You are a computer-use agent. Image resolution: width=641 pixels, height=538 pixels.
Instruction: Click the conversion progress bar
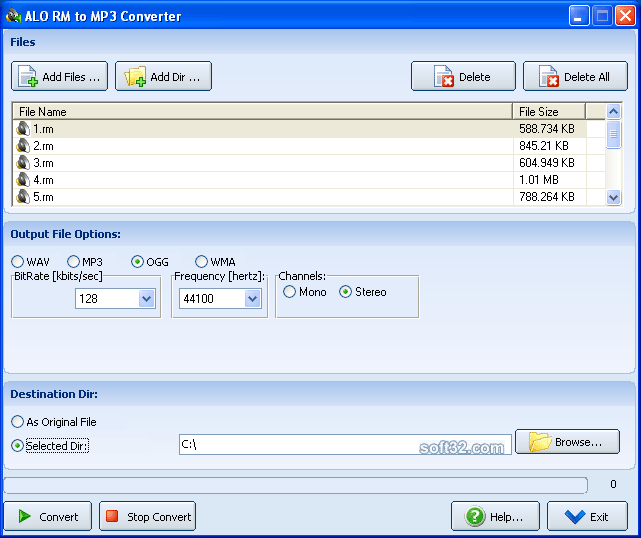(x=296, y=485)
